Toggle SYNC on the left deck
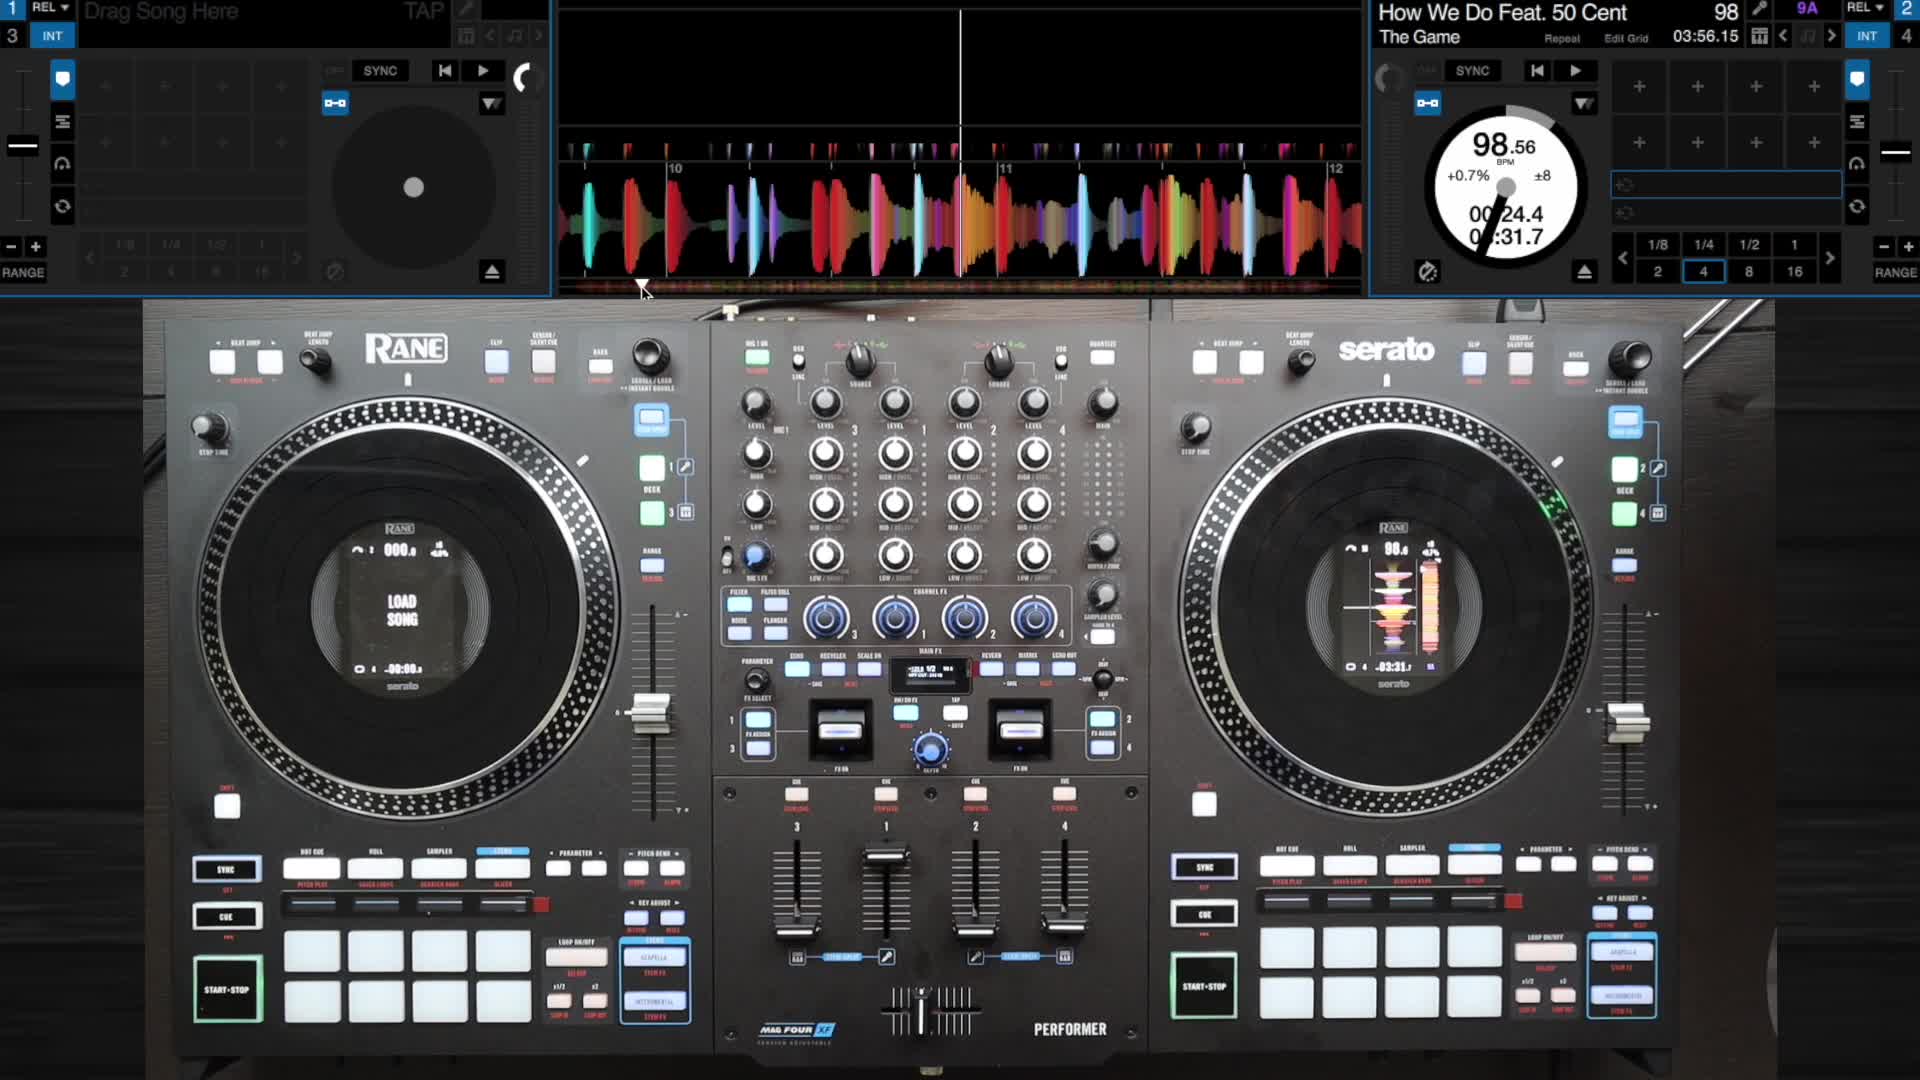The height and width of the screenshot is (1080, 1920). (x=380, y=71)
